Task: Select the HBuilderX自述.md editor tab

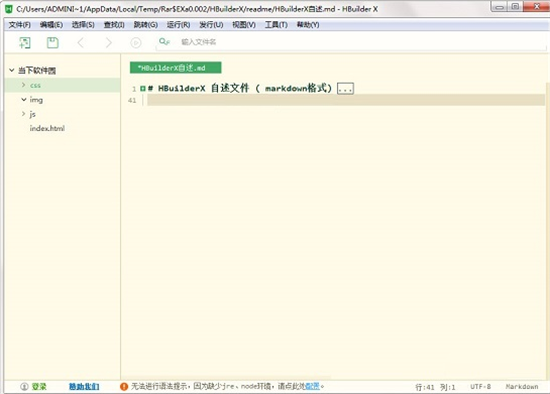Action: coord(175,68)
